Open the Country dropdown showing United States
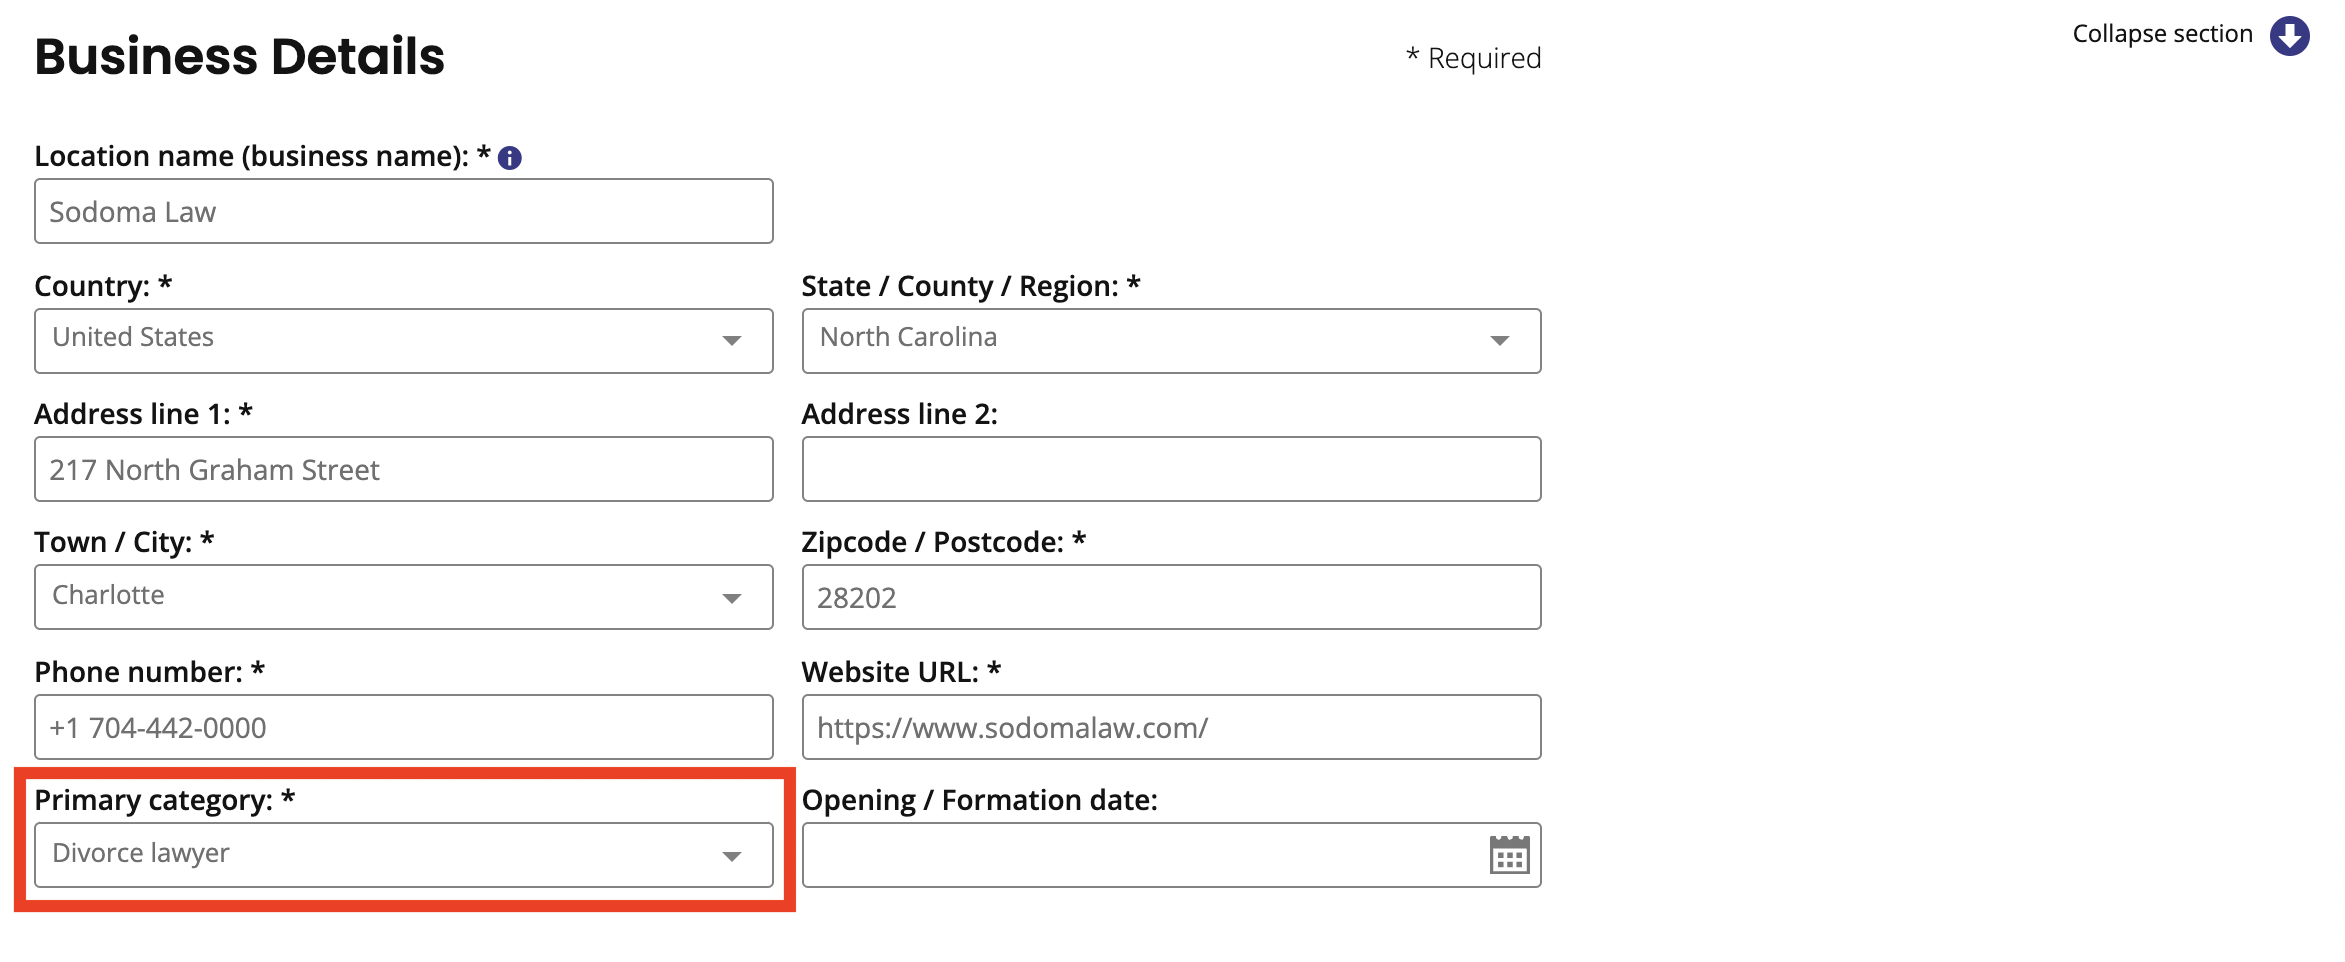This screenshot has width=2345, height=962. 404,341
